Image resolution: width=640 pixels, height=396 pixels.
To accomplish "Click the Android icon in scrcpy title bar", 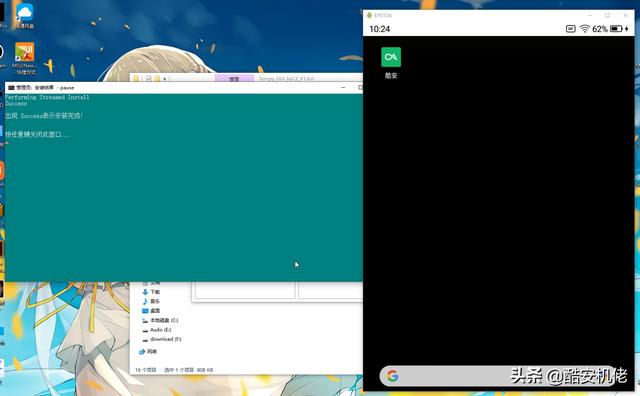I will coord(369,15).
